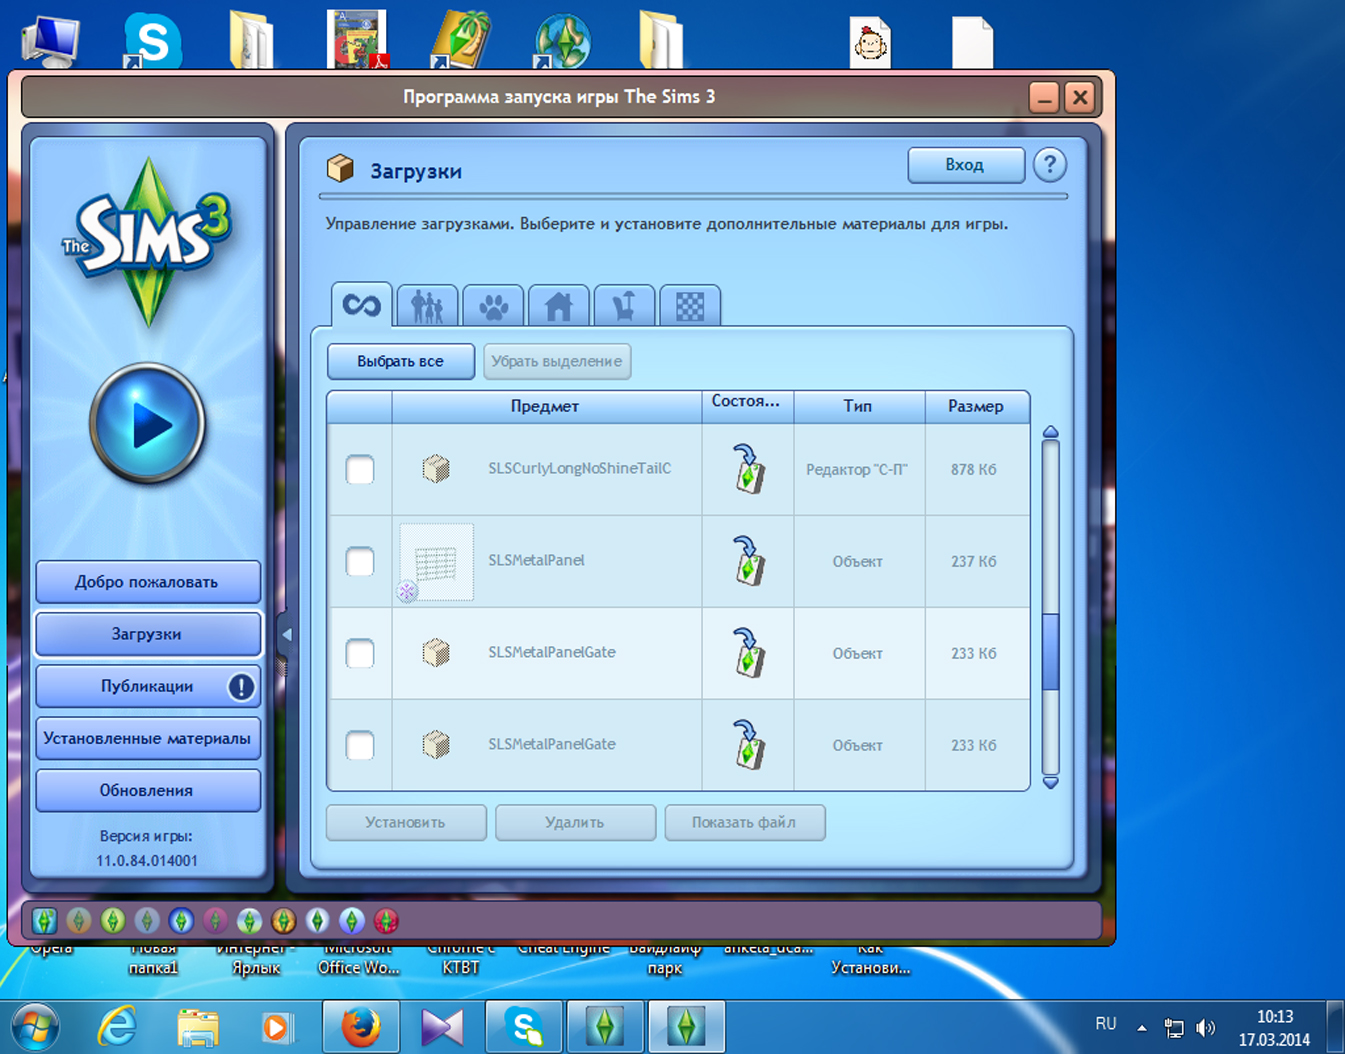This screenshot has height=1054, width=1345.
Task: Click the Показать файл button
Action: coord(745,822)
